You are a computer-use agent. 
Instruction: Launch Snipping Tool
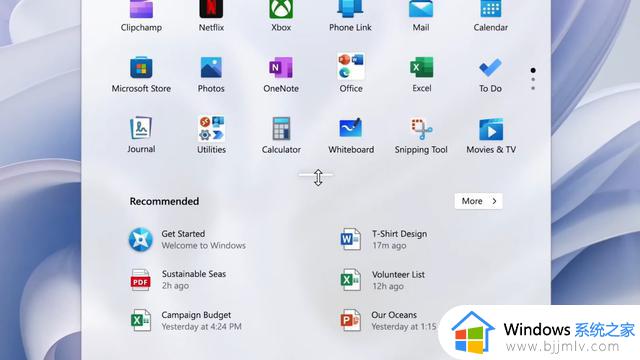[421, 136]
